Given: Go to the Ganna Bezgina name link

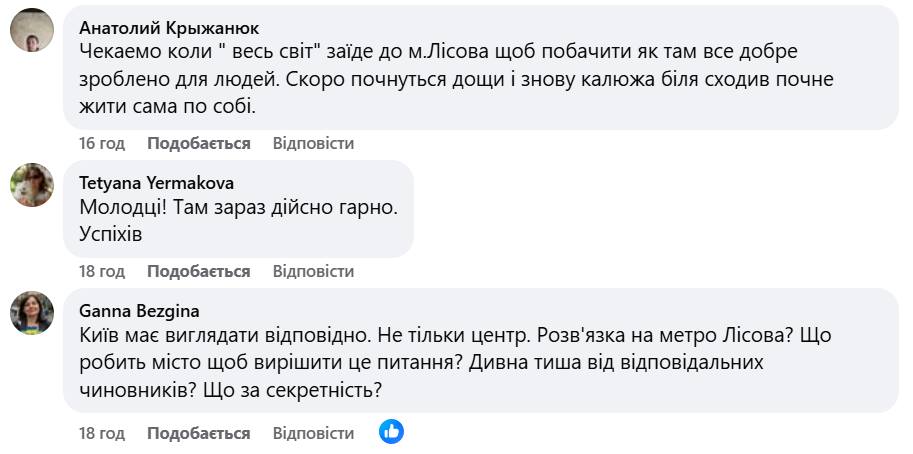Looking at the screenshot, I should (139, 311).
